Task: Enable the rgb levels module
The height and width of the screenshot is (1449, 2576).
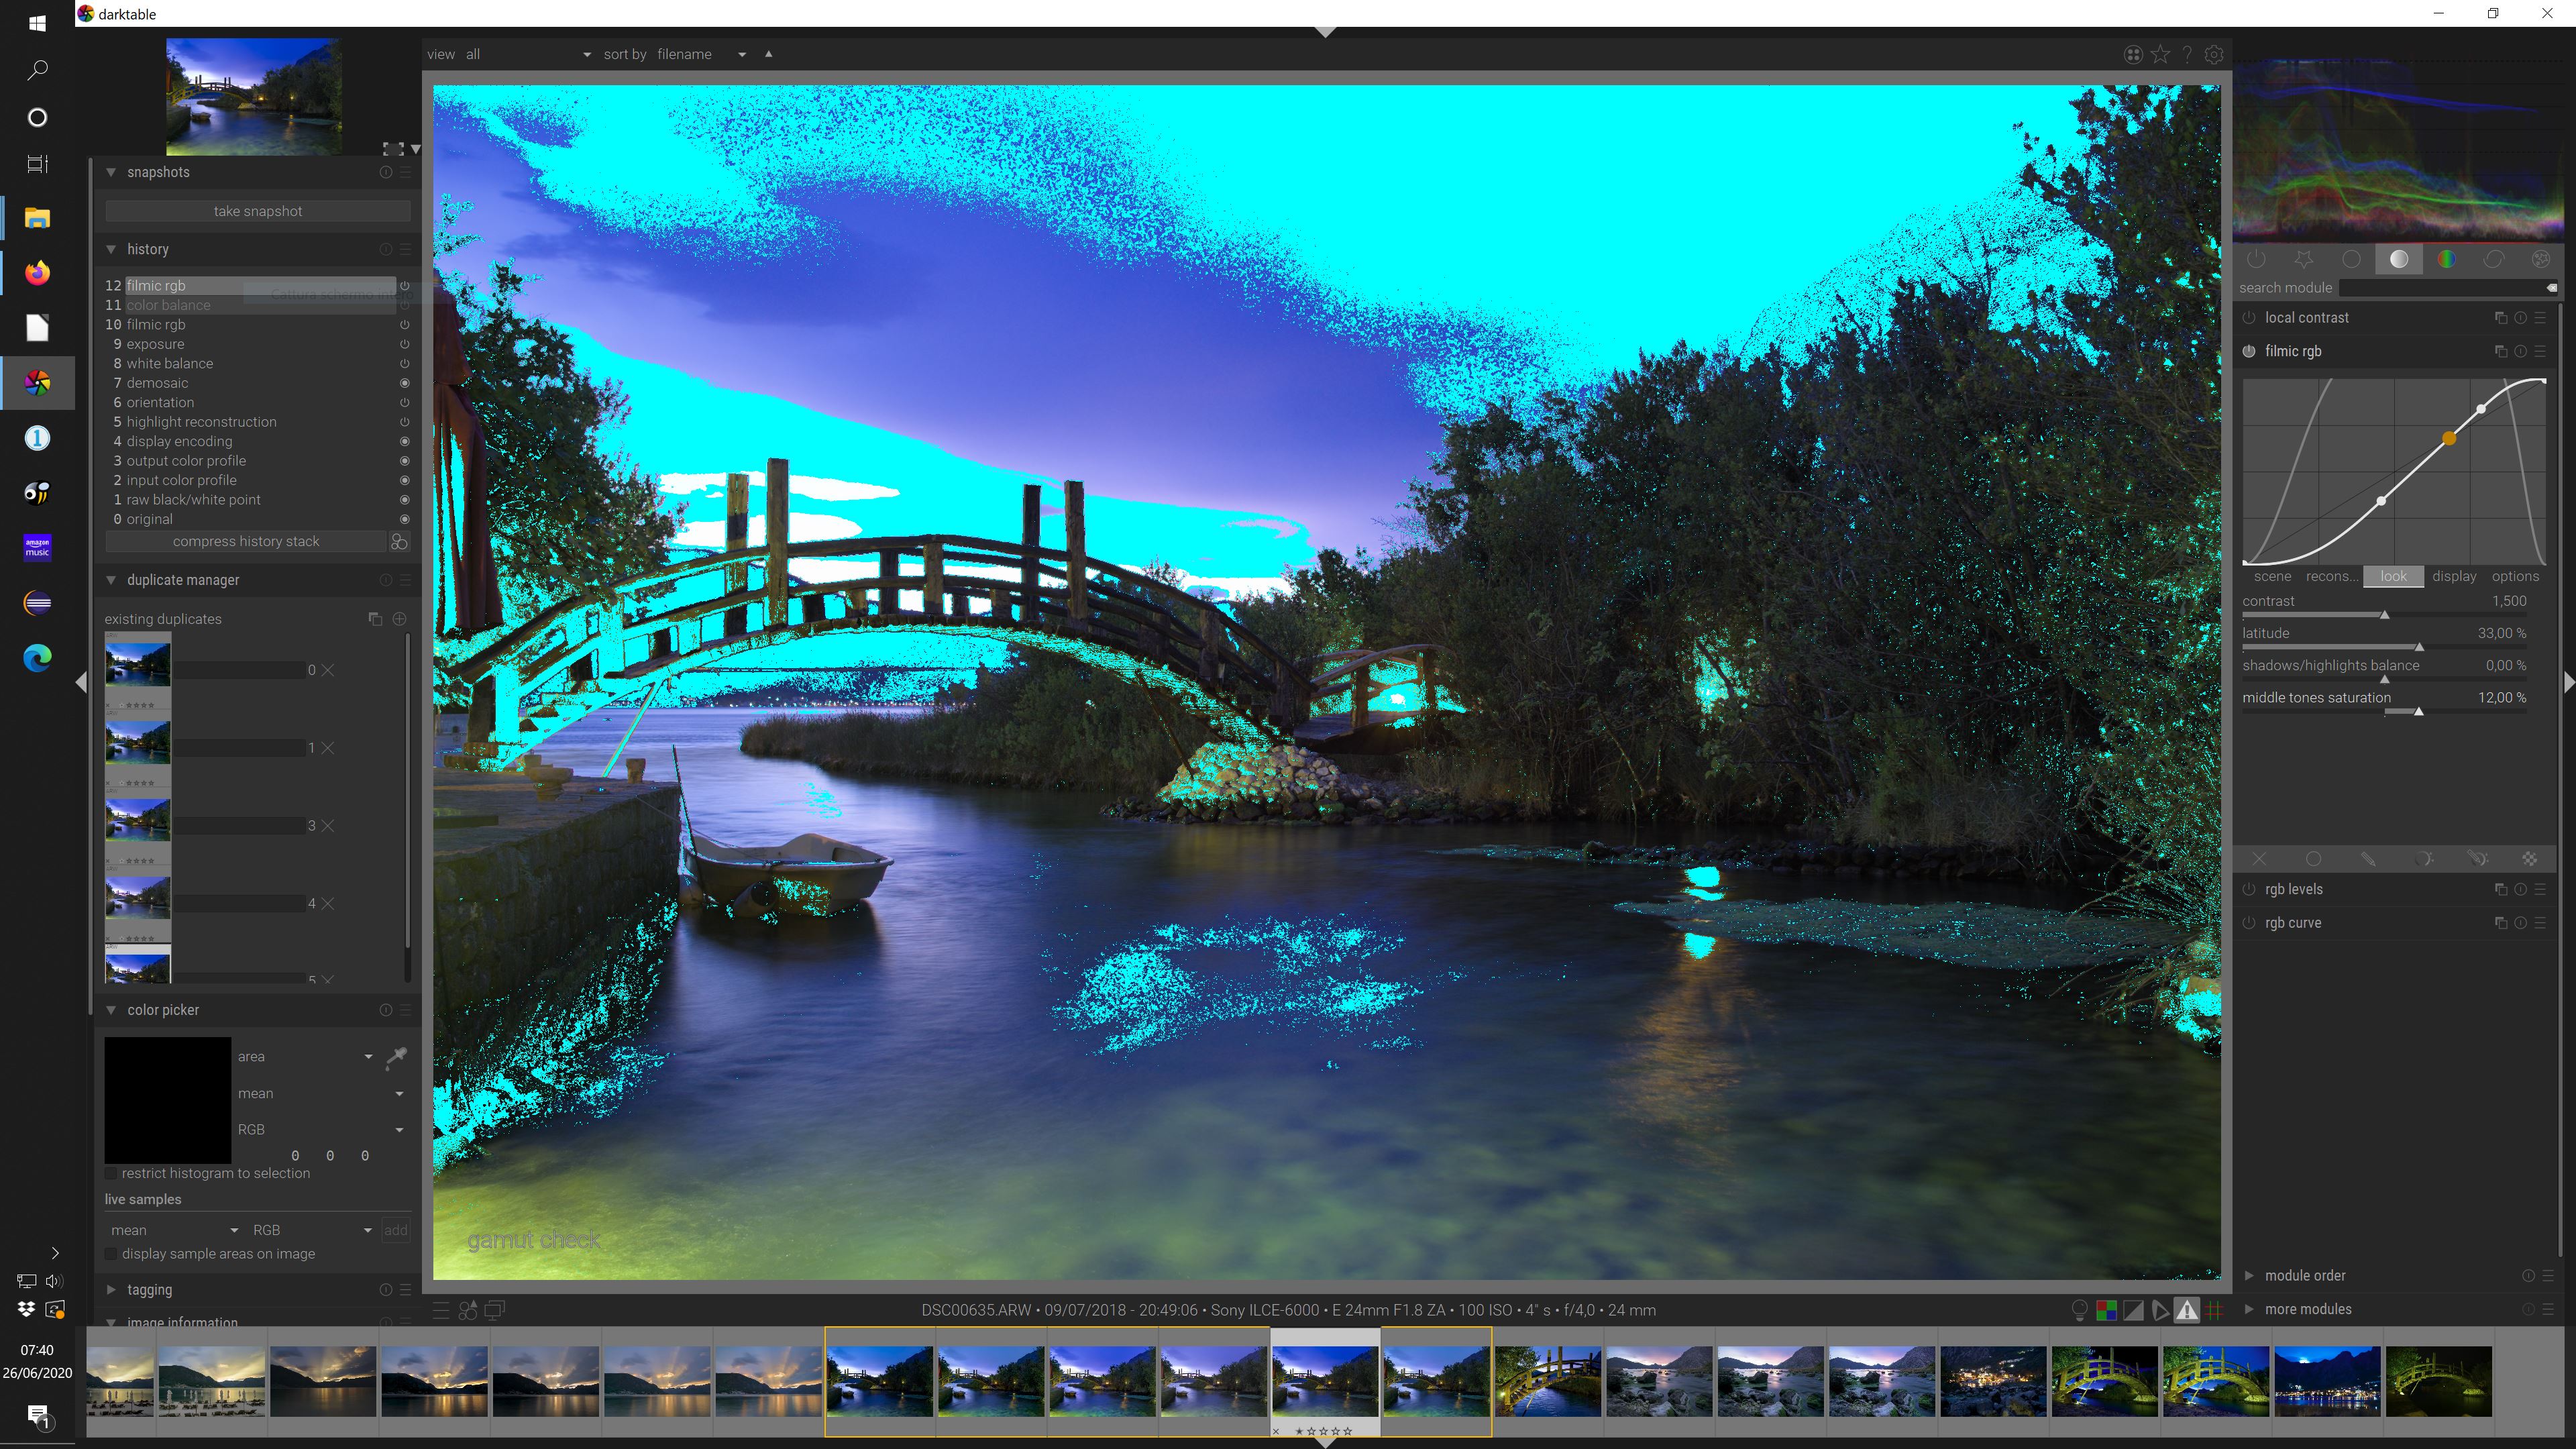Action: 2248,888
